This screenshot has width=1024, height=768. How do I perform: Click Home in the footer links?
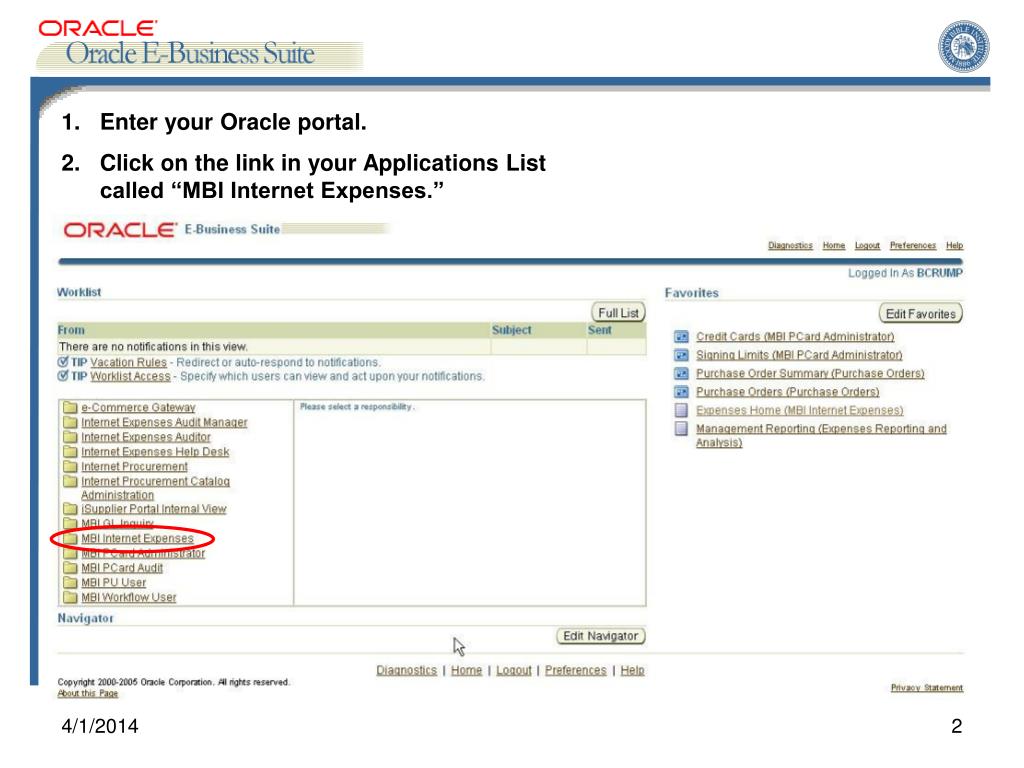pos(466,671)
